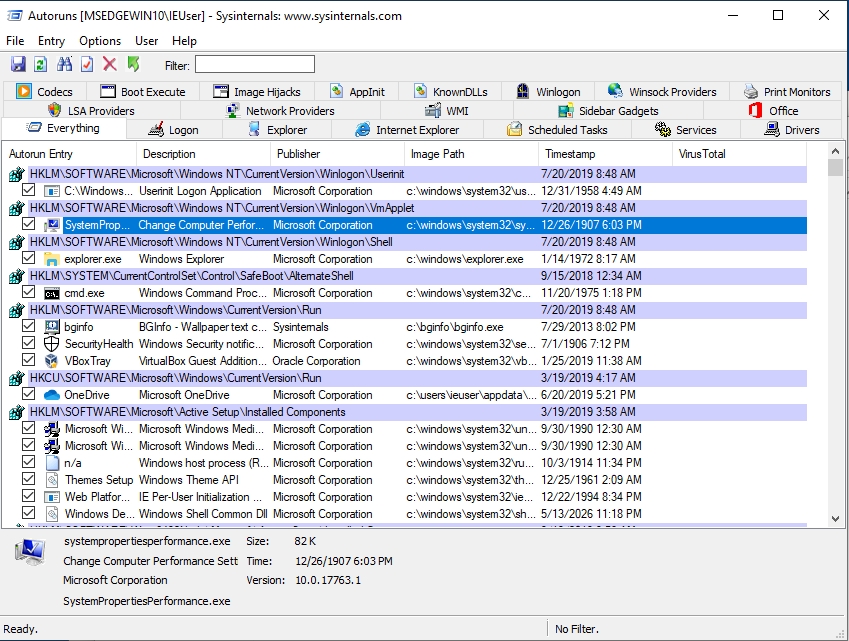
Task: Sort by the Publisher column header
Action: tap(299, 154)
